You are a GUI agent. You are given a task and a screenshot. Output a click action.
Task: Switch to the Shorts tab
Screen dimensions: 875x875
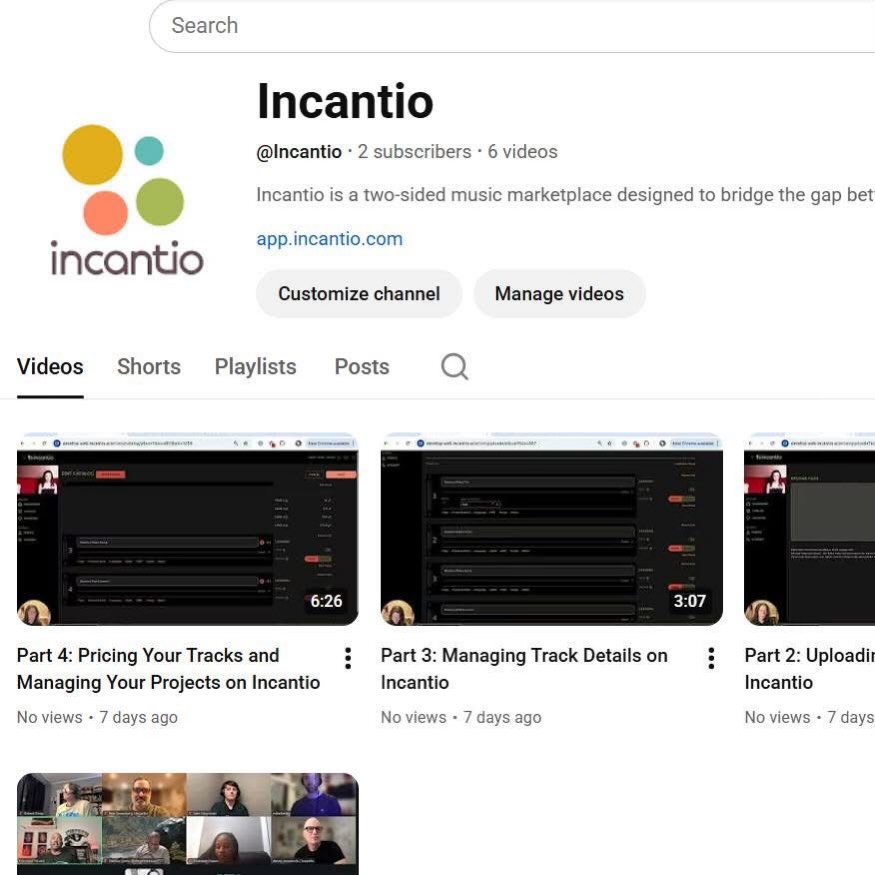(148, 366)
